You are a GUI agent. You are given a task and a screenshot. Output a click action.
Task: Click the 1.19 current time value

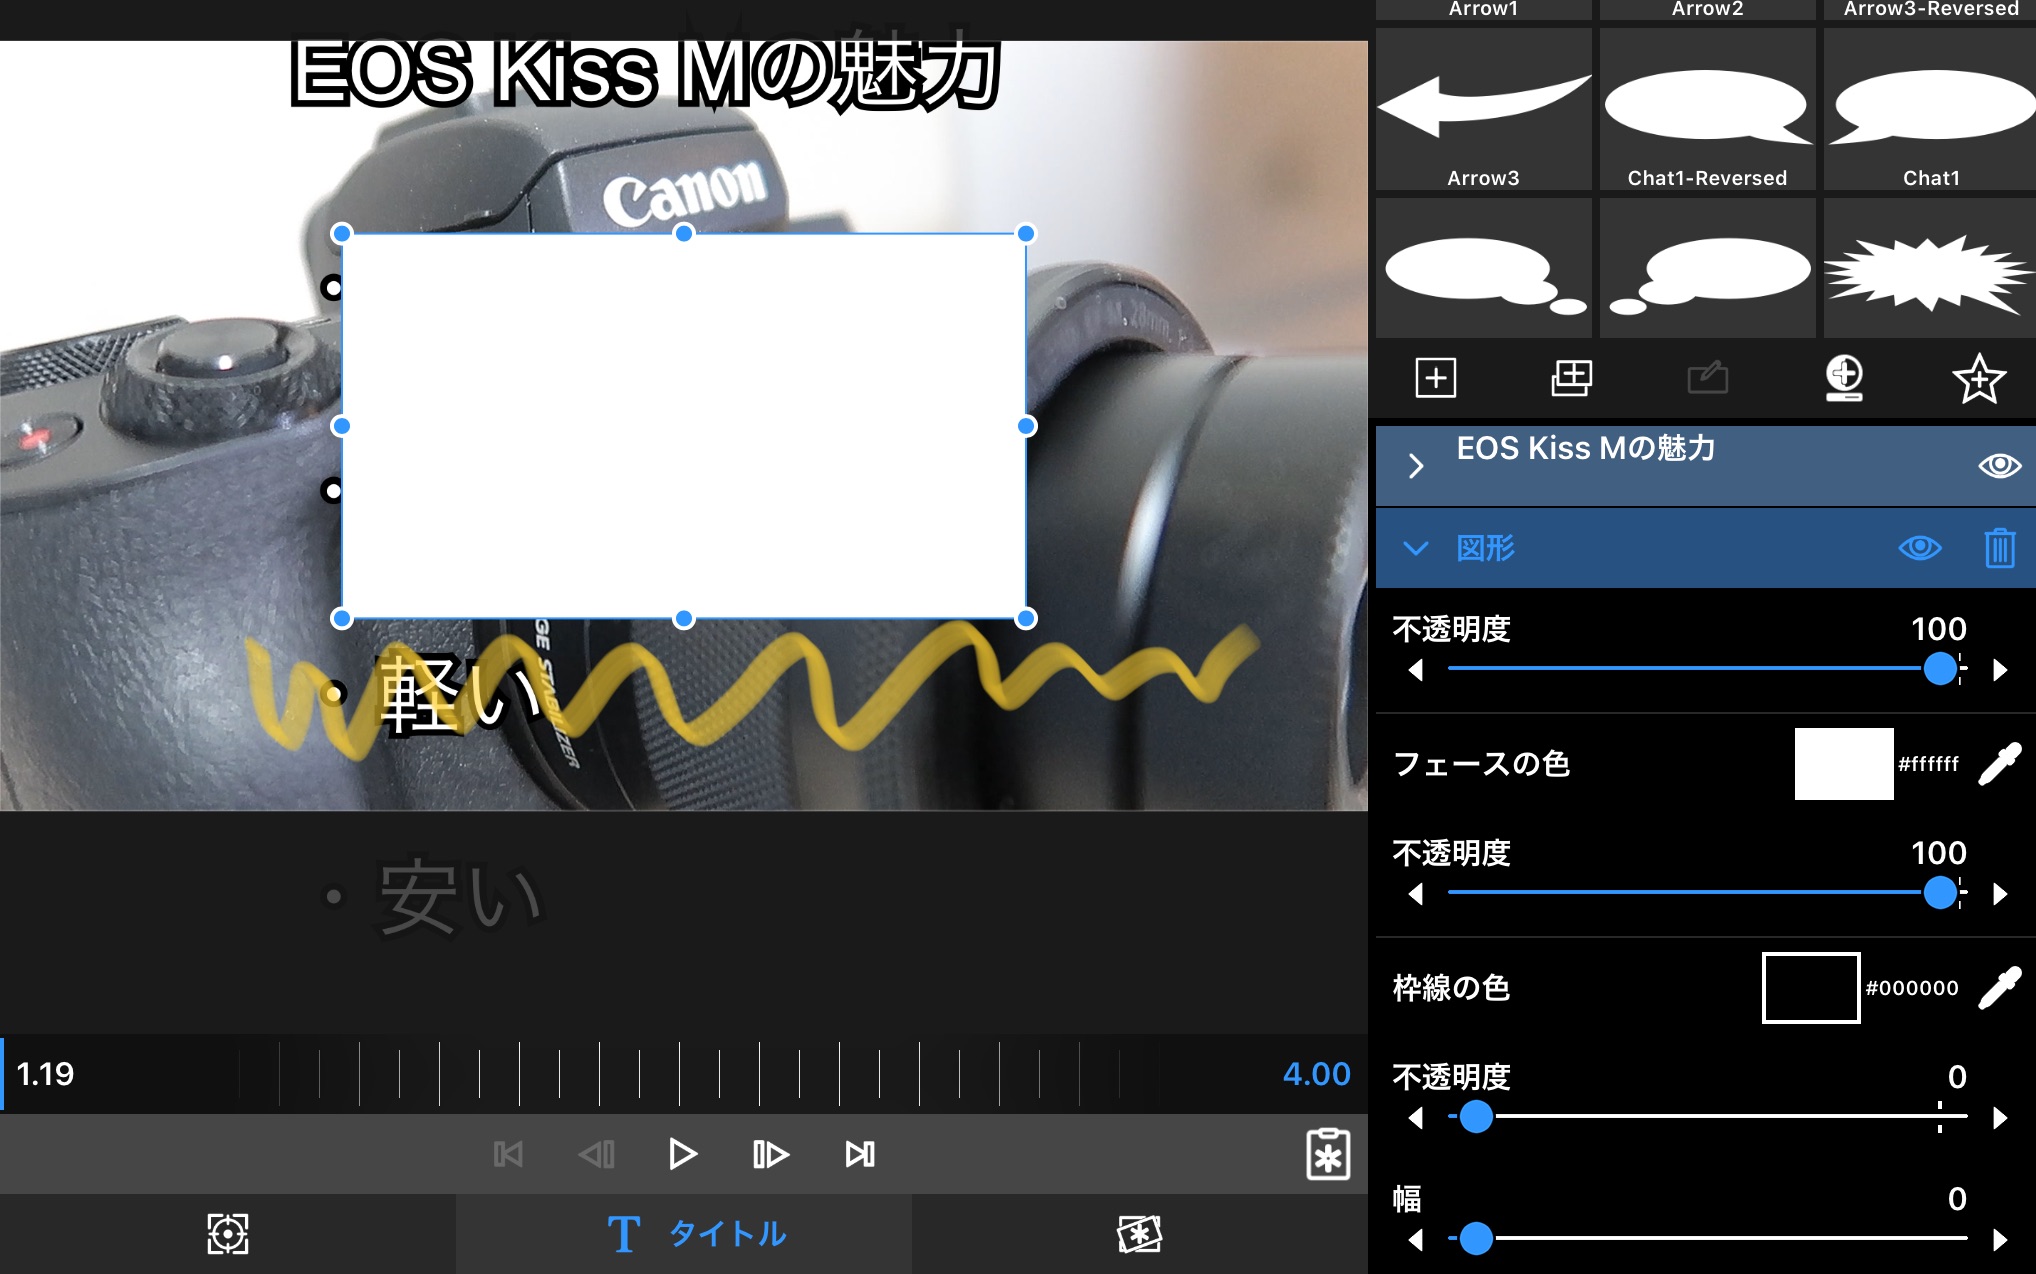(45, 1074)
